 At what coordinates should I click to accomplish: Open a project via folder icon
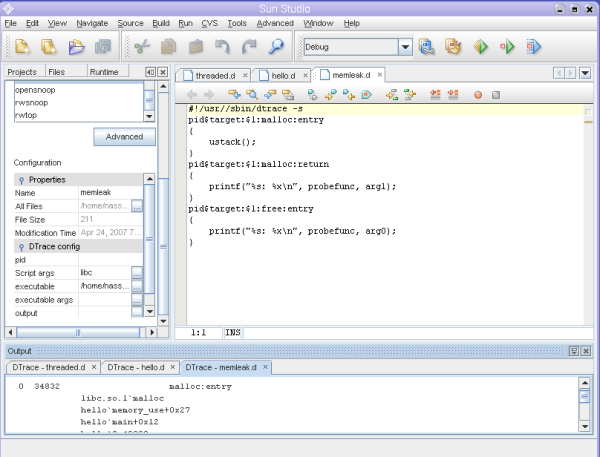pos(76,47)
